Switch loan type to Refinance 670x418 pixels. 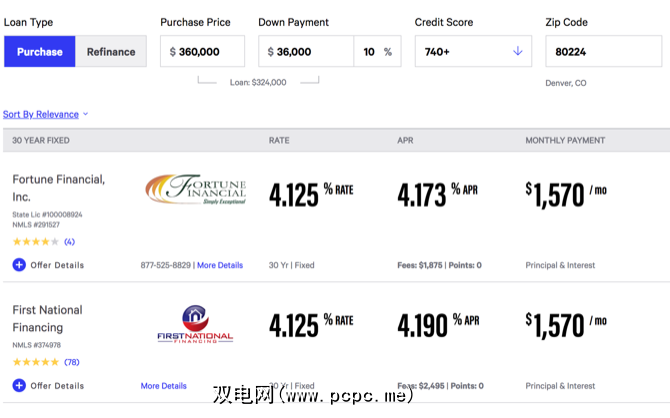tap(111, 51)
